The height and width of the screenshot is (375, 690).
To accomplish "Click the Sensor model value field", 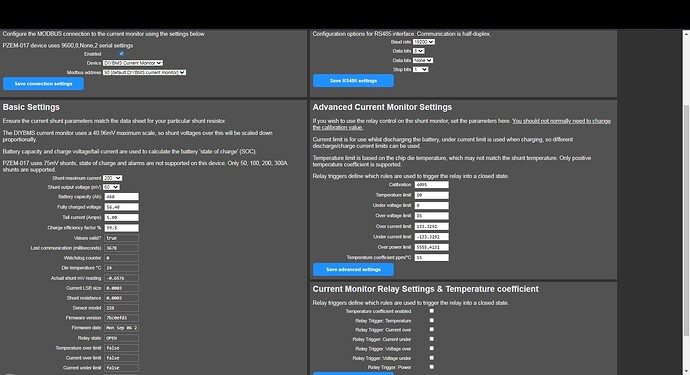I will tap(121, 308).
